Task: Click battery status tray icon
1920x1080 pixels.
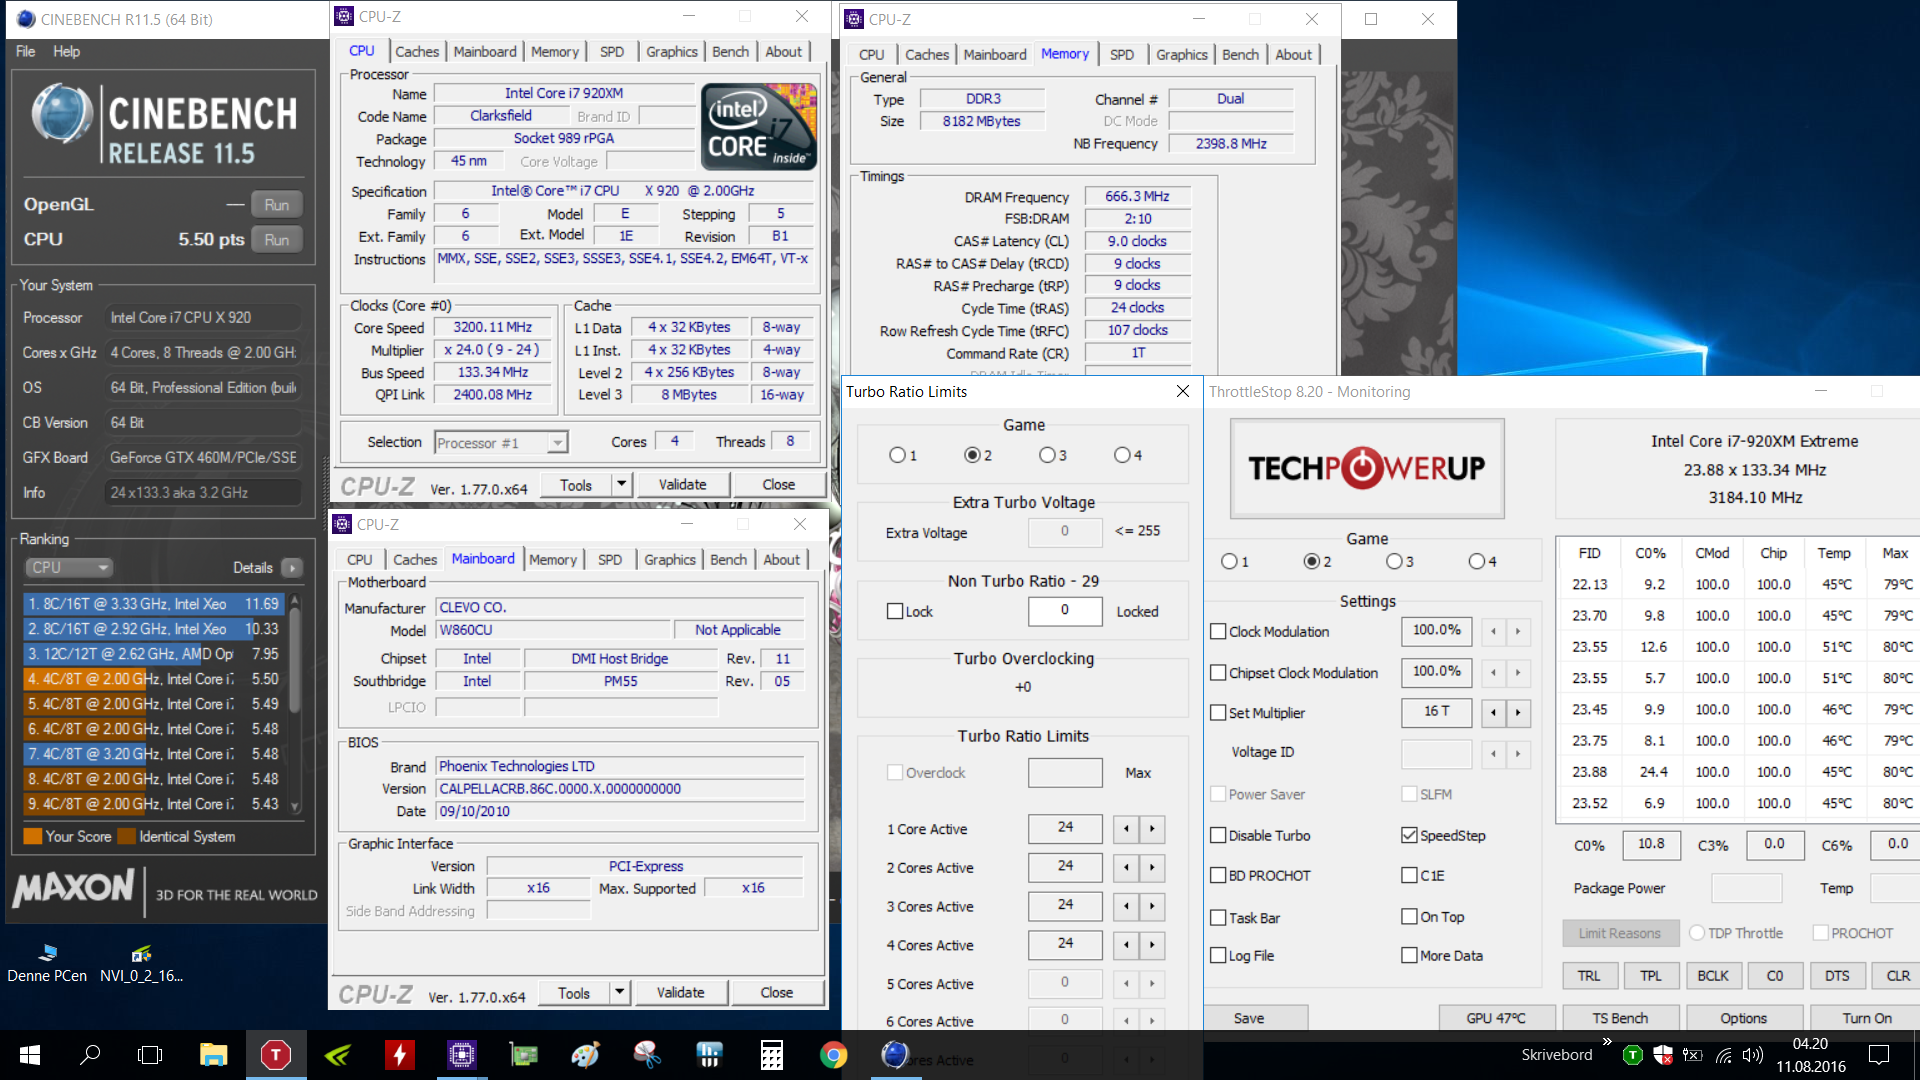Action: coord(1693,1055)
